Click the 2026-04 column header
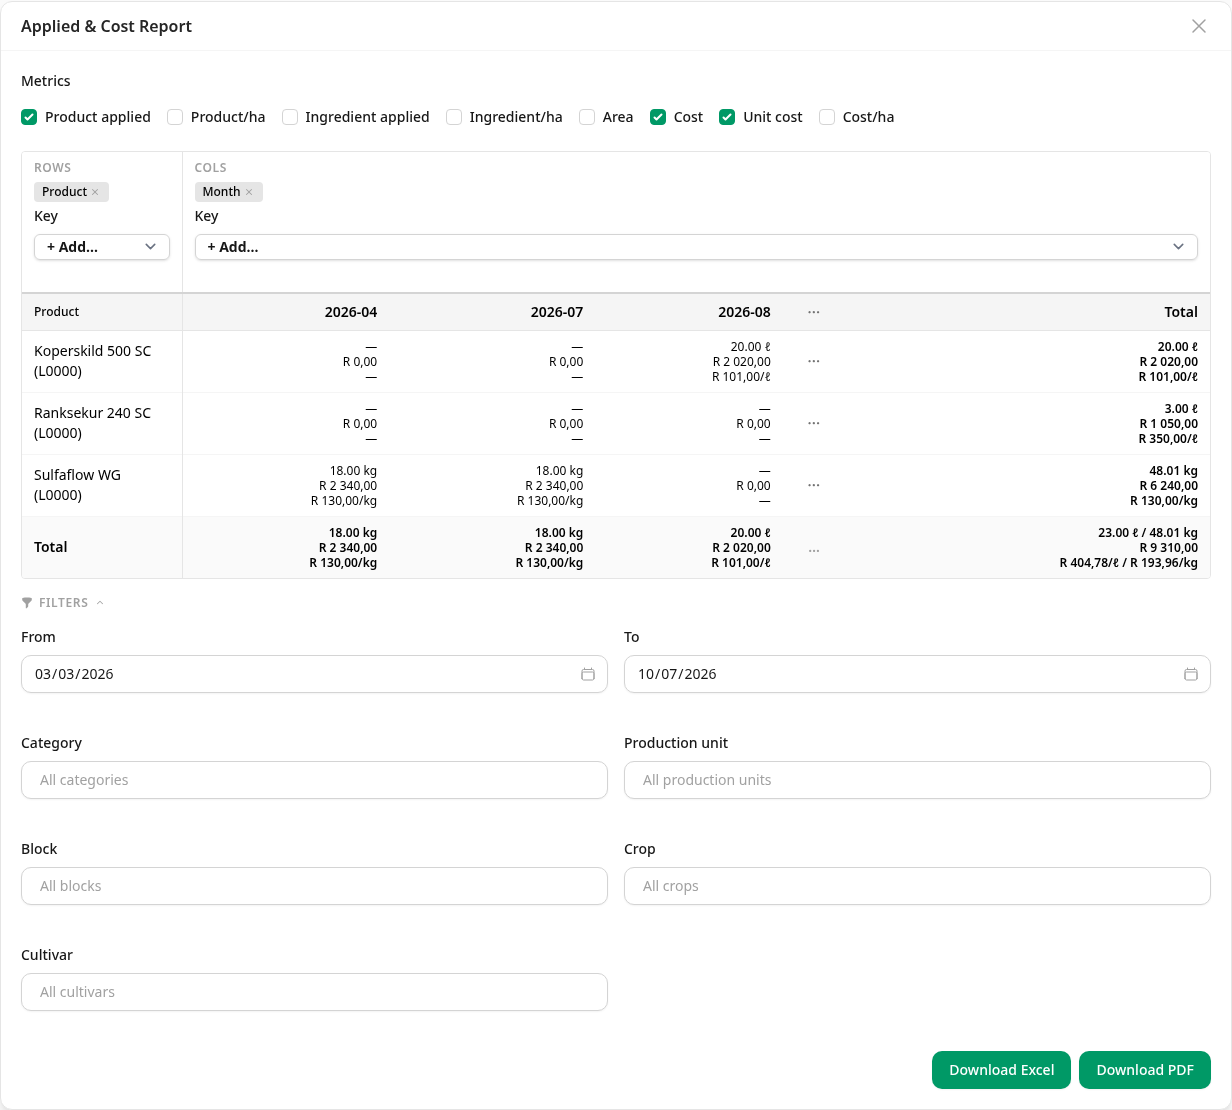The height and width of the screenshot is (1110, 1232). click(351, 312)
